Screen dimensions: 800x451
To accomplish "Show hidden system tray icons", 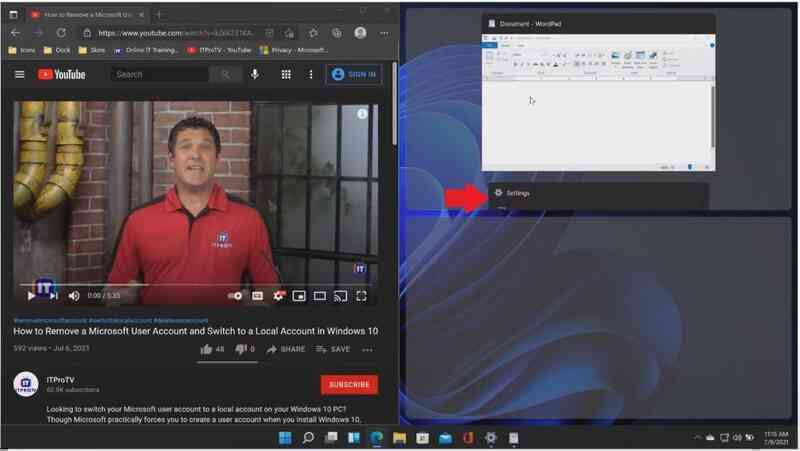I will (696, 438).
